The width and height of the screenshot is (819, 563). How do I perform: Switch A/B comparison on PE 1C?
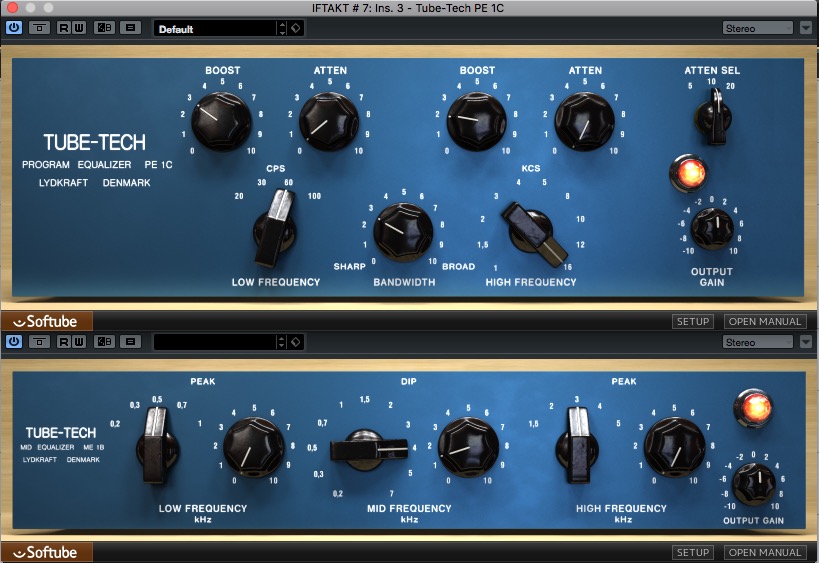[x=104, y=28]
